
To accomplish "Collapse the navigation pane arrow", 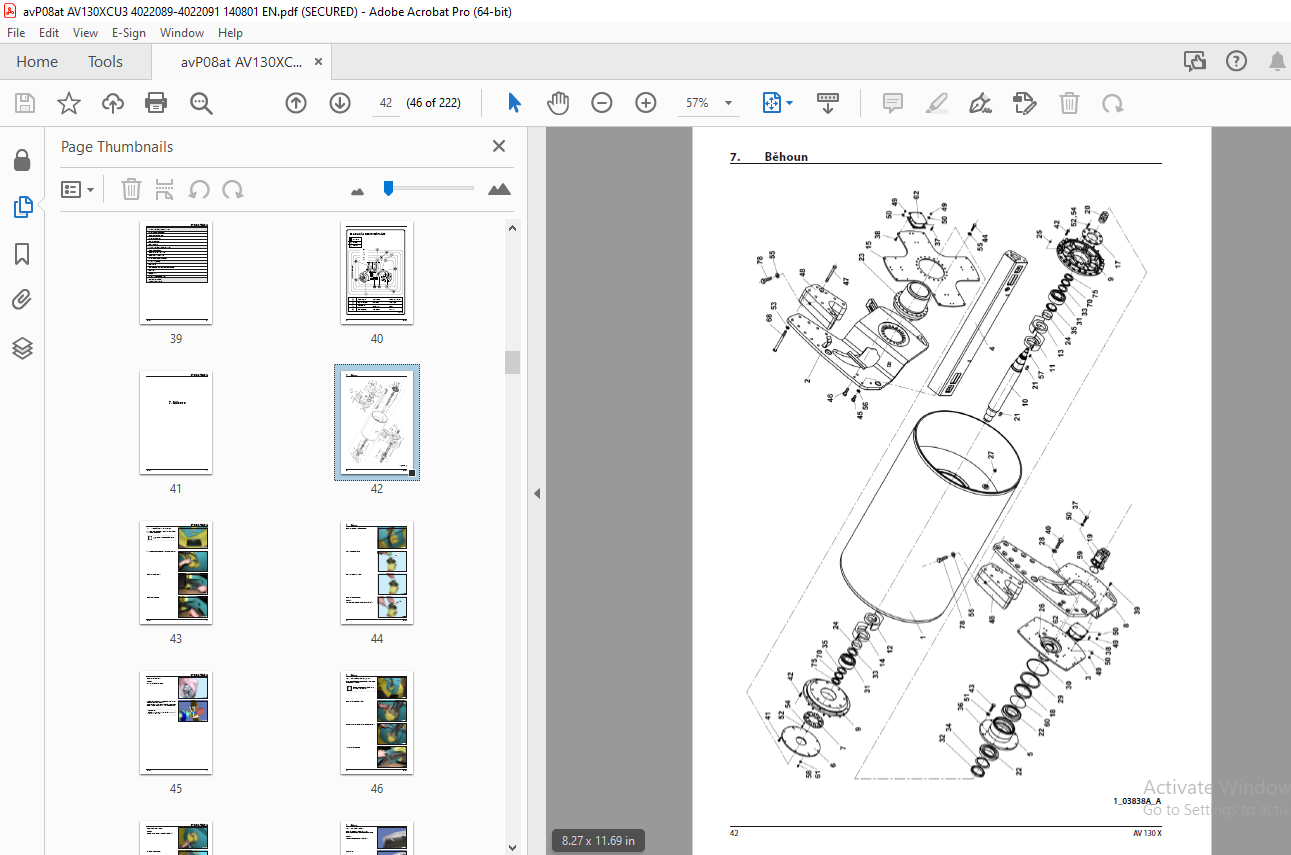I will click(537, 493).
